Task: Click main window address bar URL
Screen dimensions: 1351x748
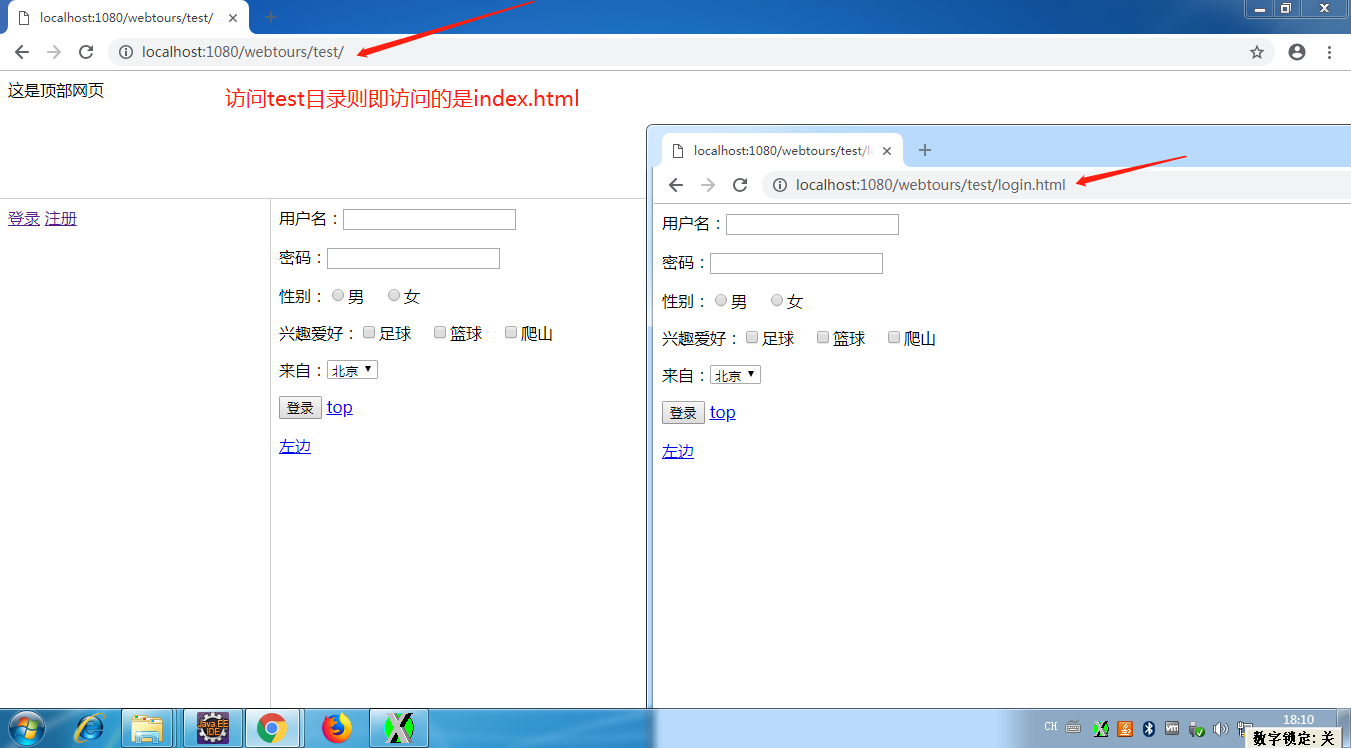Action: (243, 52)
